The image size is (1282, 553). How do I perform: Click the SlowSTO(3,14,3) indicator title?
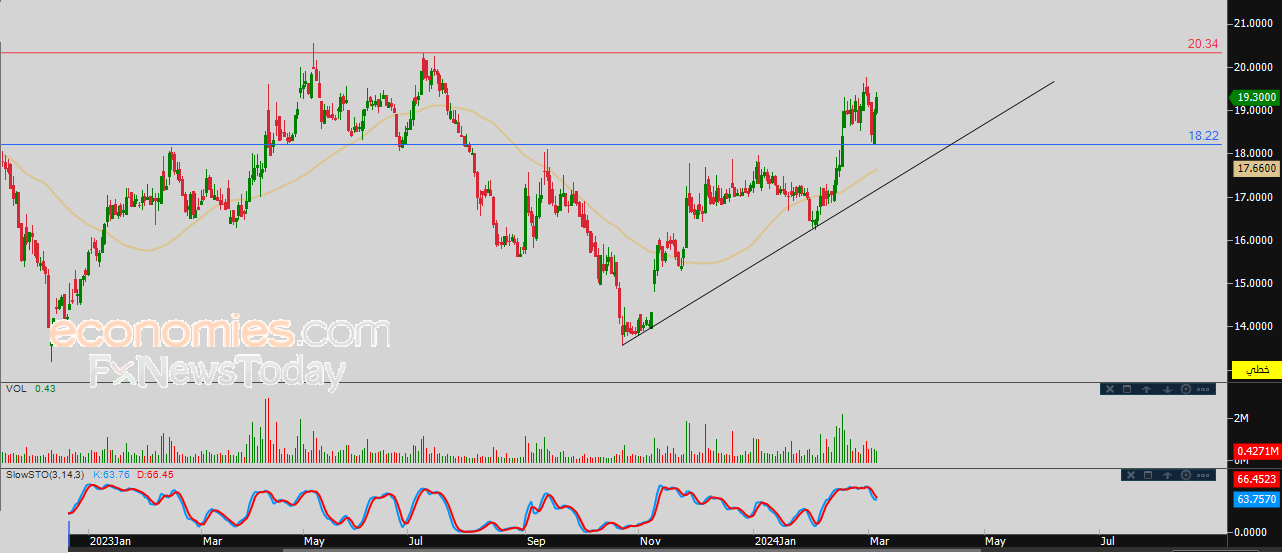tap(44, 474)
